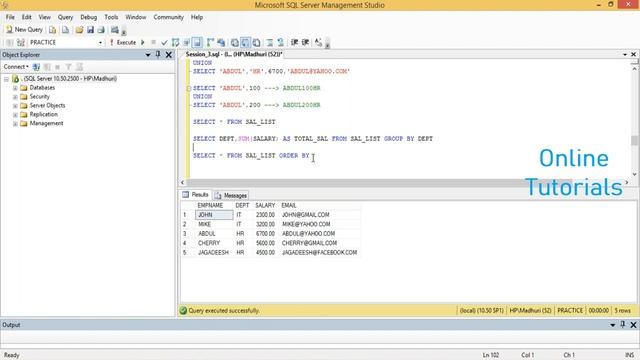
Task: Close the Output panel
Action: pyautogui.click(x=633, y=325)
